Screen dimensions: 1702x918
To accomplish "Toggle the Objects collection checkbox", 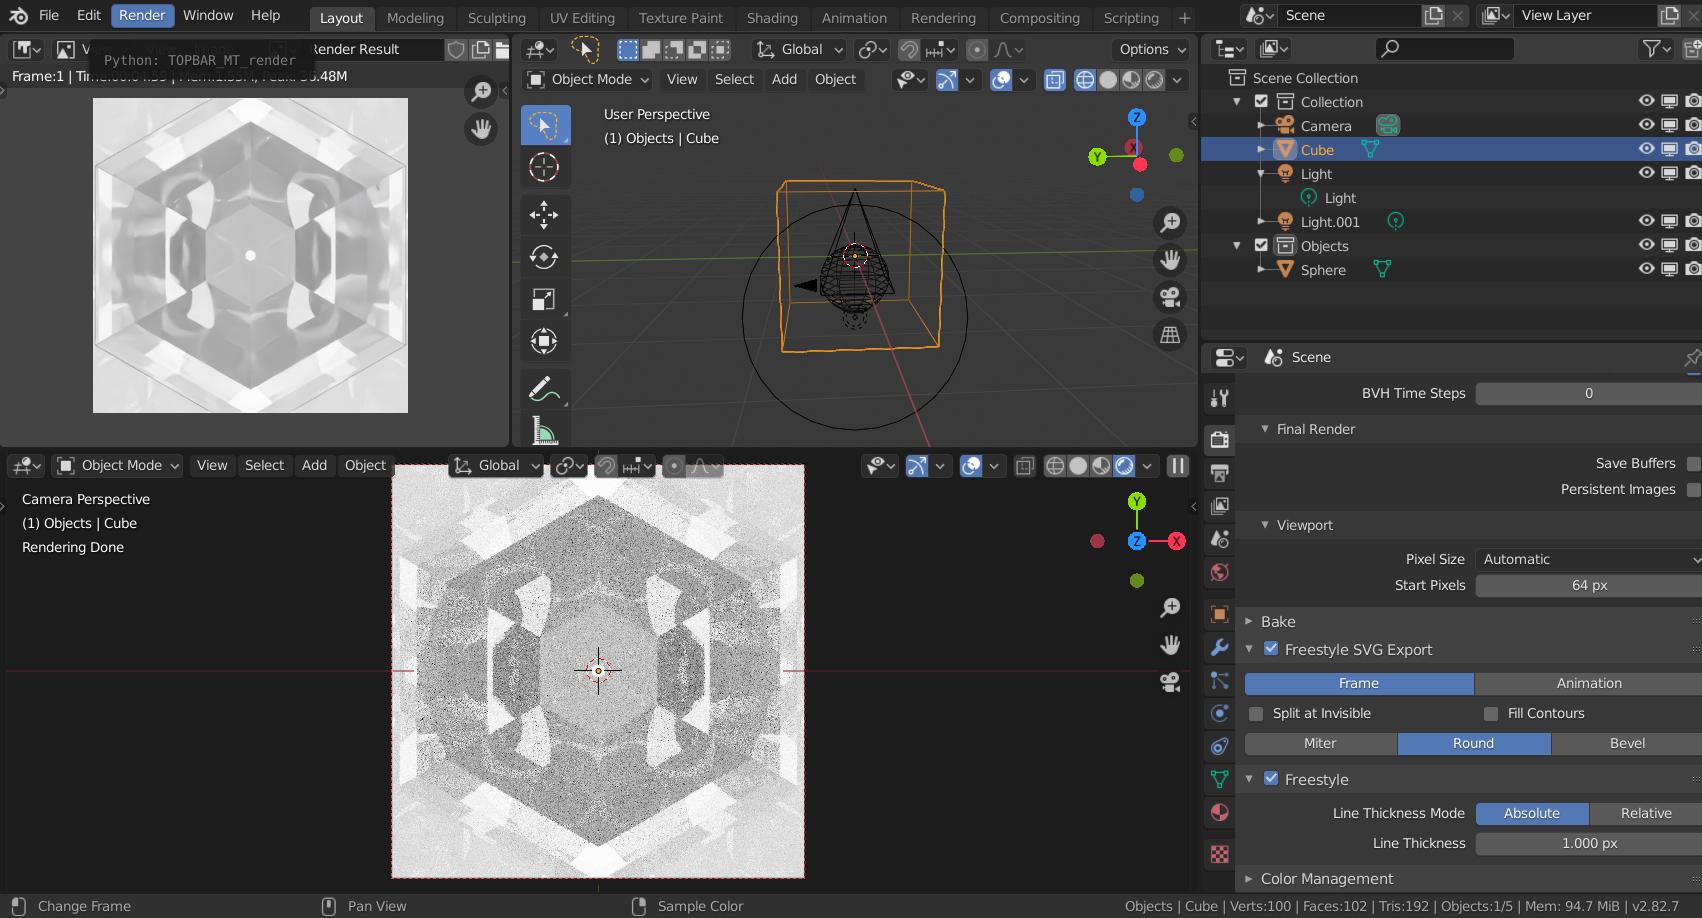I will [x=1261, y=245].
